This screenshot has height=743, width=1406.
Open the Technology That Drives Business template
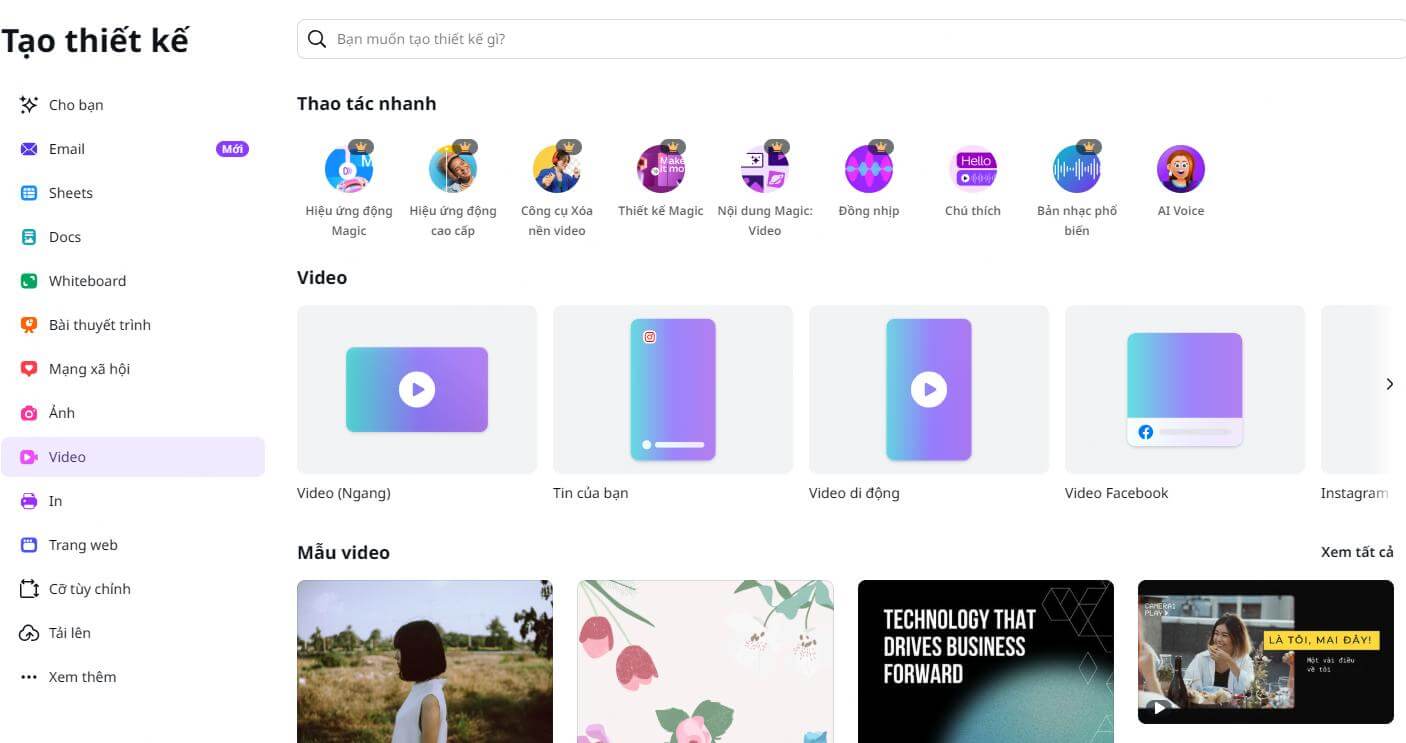(x=985, y=660)
